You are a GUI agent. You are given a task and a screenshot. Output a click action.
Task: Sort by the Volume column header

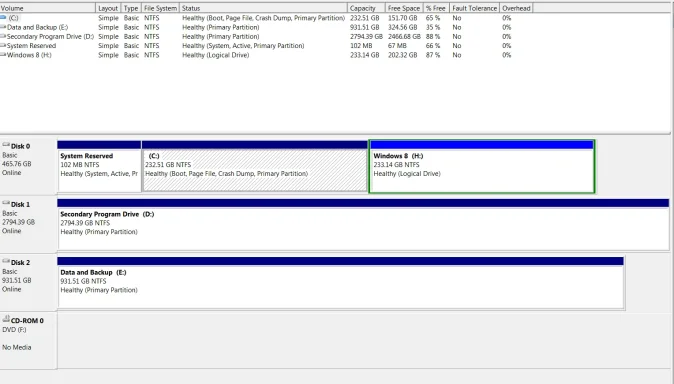tap(47, 8)
